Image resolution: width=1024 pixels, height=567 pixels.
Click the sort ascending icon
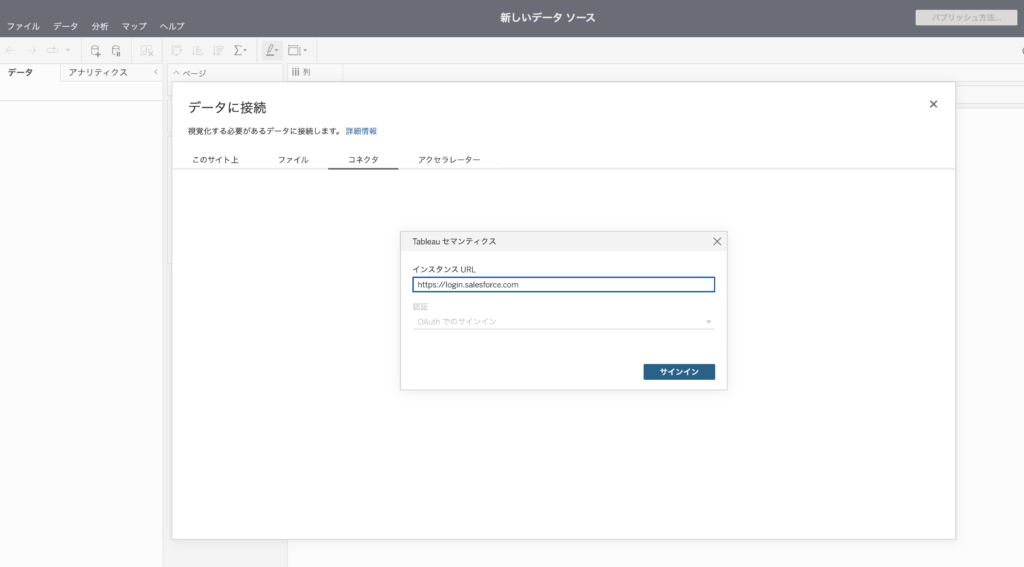click(197, 50)
